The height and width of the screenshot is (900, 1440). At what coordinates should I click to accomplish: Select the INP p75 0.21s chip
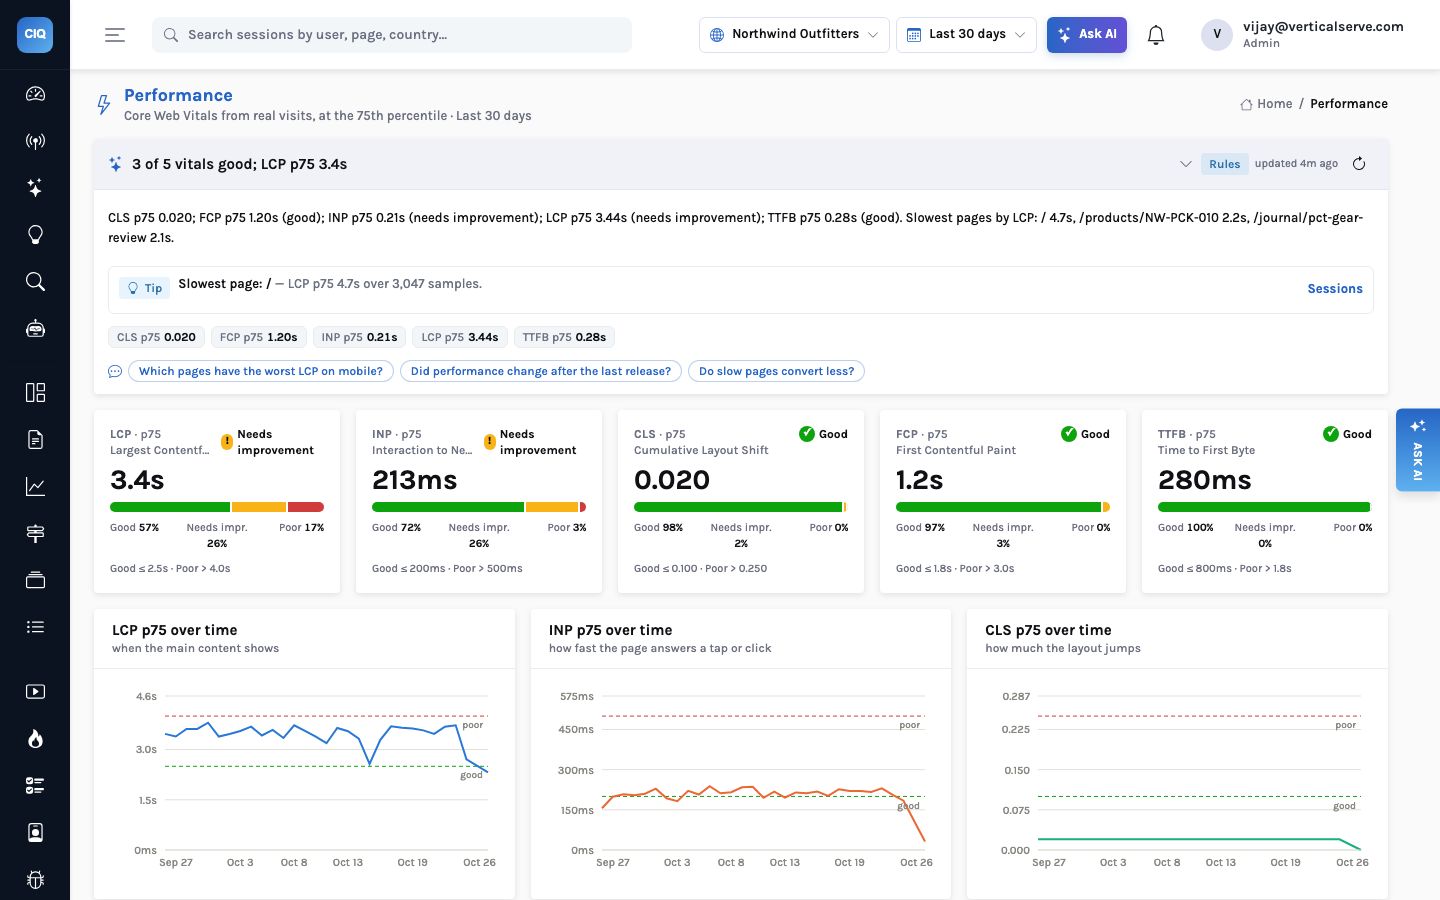(359, 337)
